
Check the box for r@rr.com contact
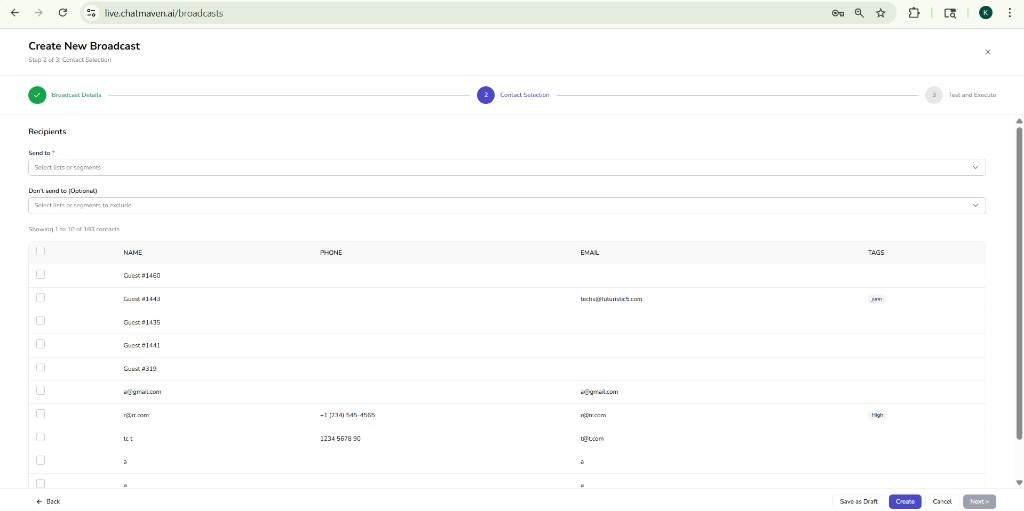40,414
